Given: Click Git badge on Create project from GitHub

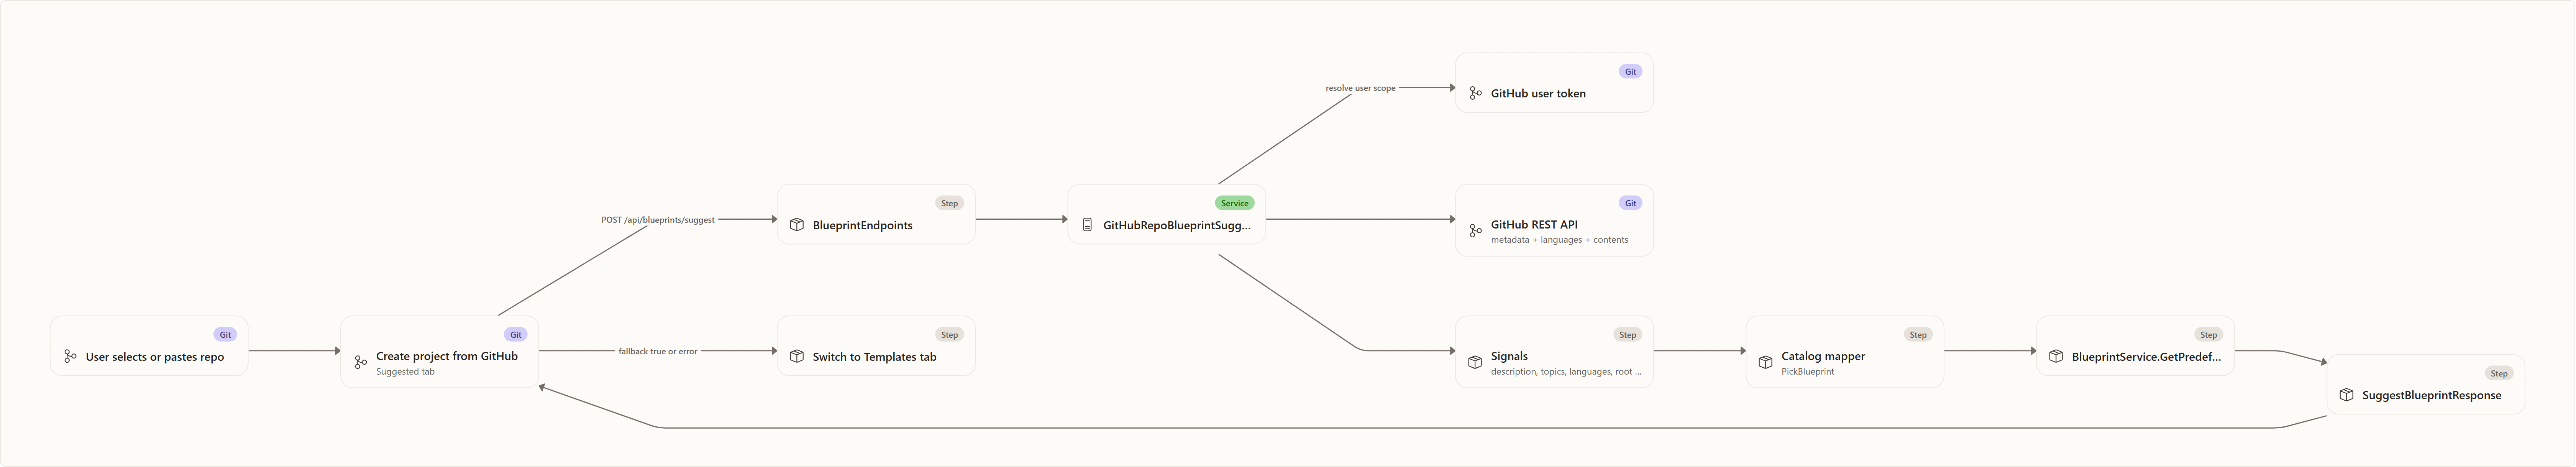Looking at the screenshot, I should tap(516, 335).
